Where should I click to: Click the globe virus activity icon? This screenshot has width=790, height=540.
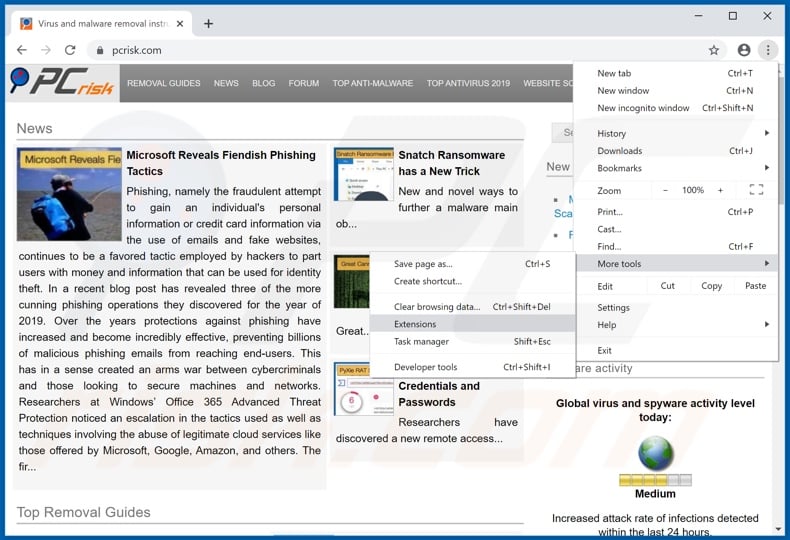(x=655, y=453)
